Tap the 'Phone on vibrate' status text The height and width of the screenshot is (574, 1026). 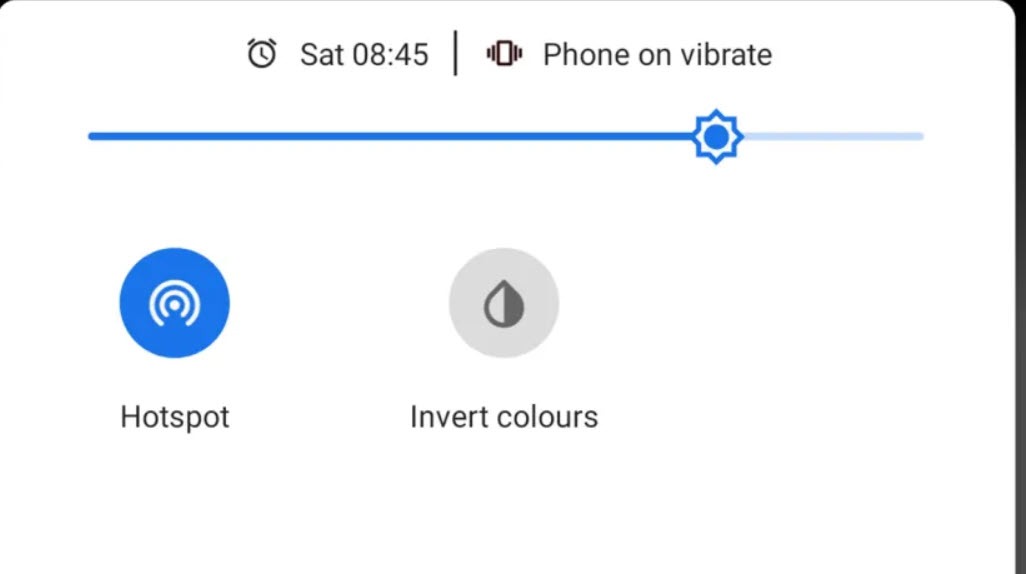[657, 54]
